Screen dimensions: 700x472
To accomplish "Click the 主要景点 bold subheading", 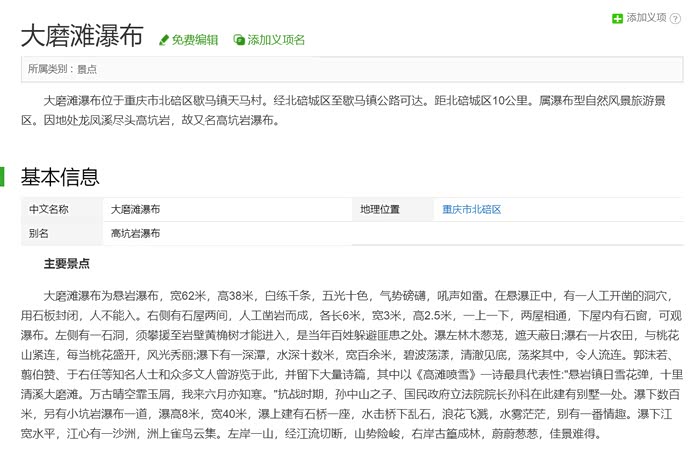I will coord(67,264).
